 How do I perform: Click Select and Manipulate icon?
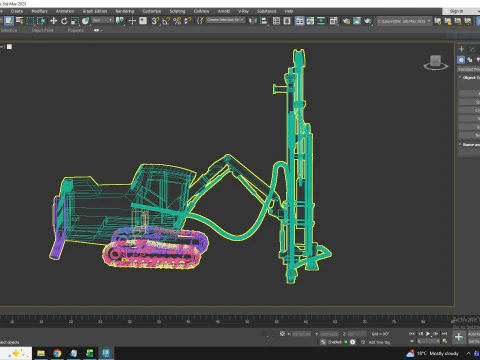point(132,21)
